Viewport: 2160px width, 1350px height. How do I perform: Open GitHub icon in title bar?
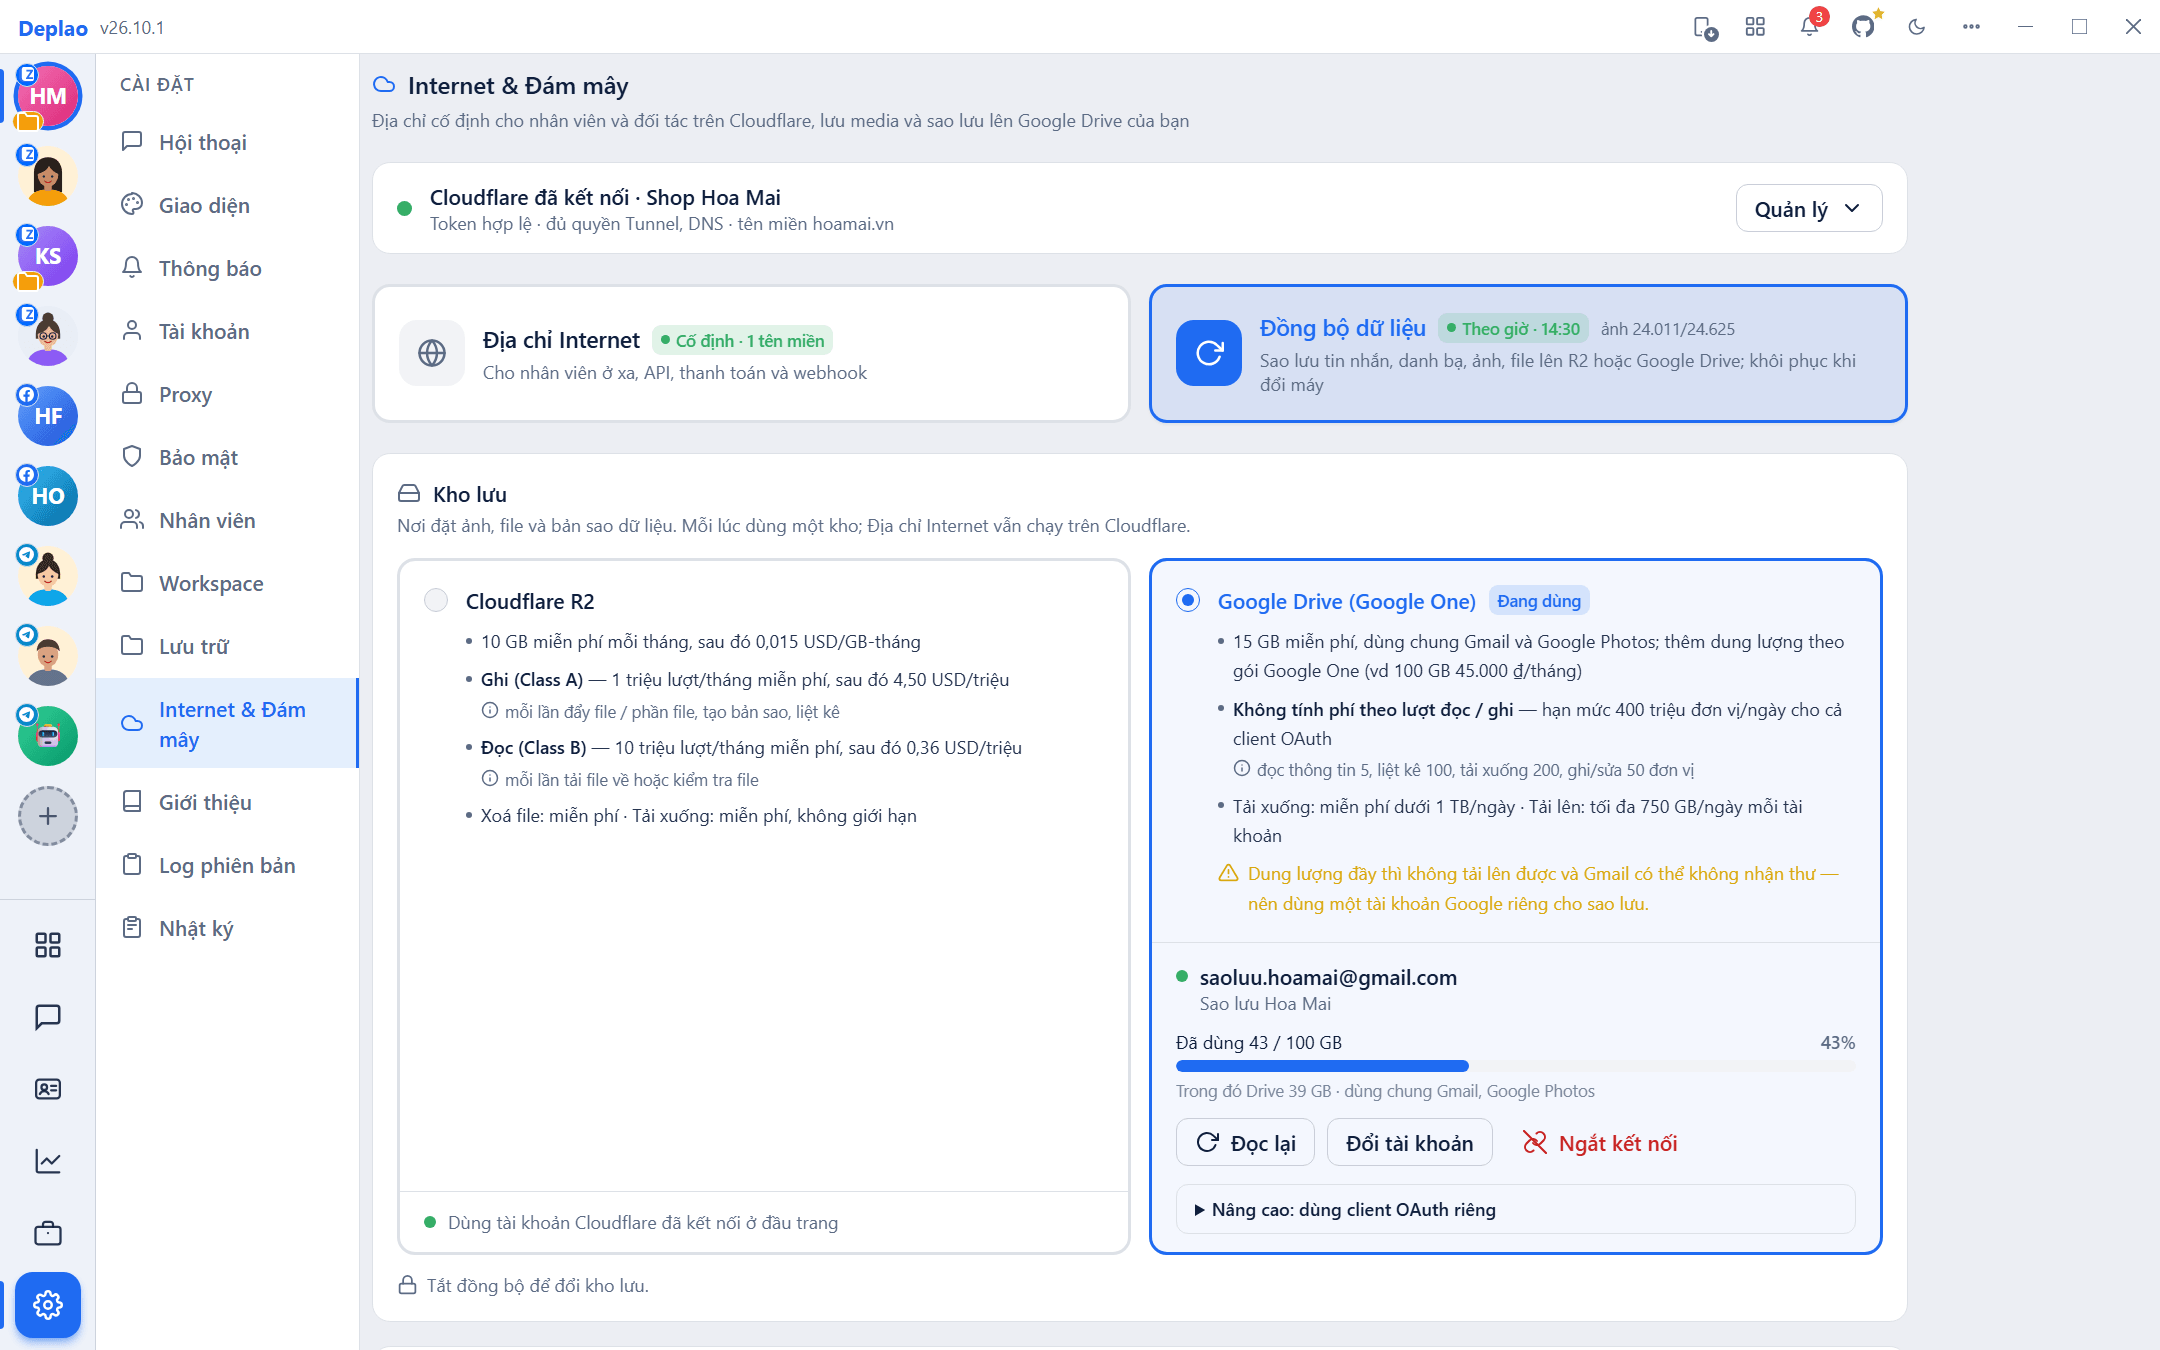point(1863,27)
